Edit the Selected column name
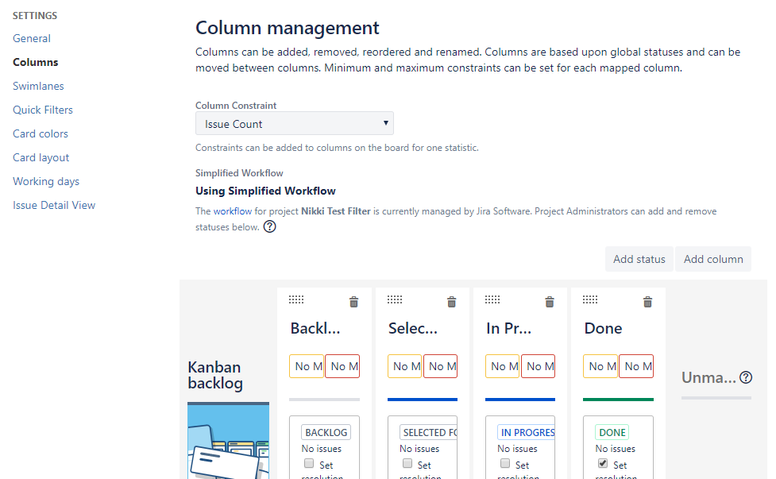Image resolution: width=776 pixels, height=479 pixels. point(413,328)
